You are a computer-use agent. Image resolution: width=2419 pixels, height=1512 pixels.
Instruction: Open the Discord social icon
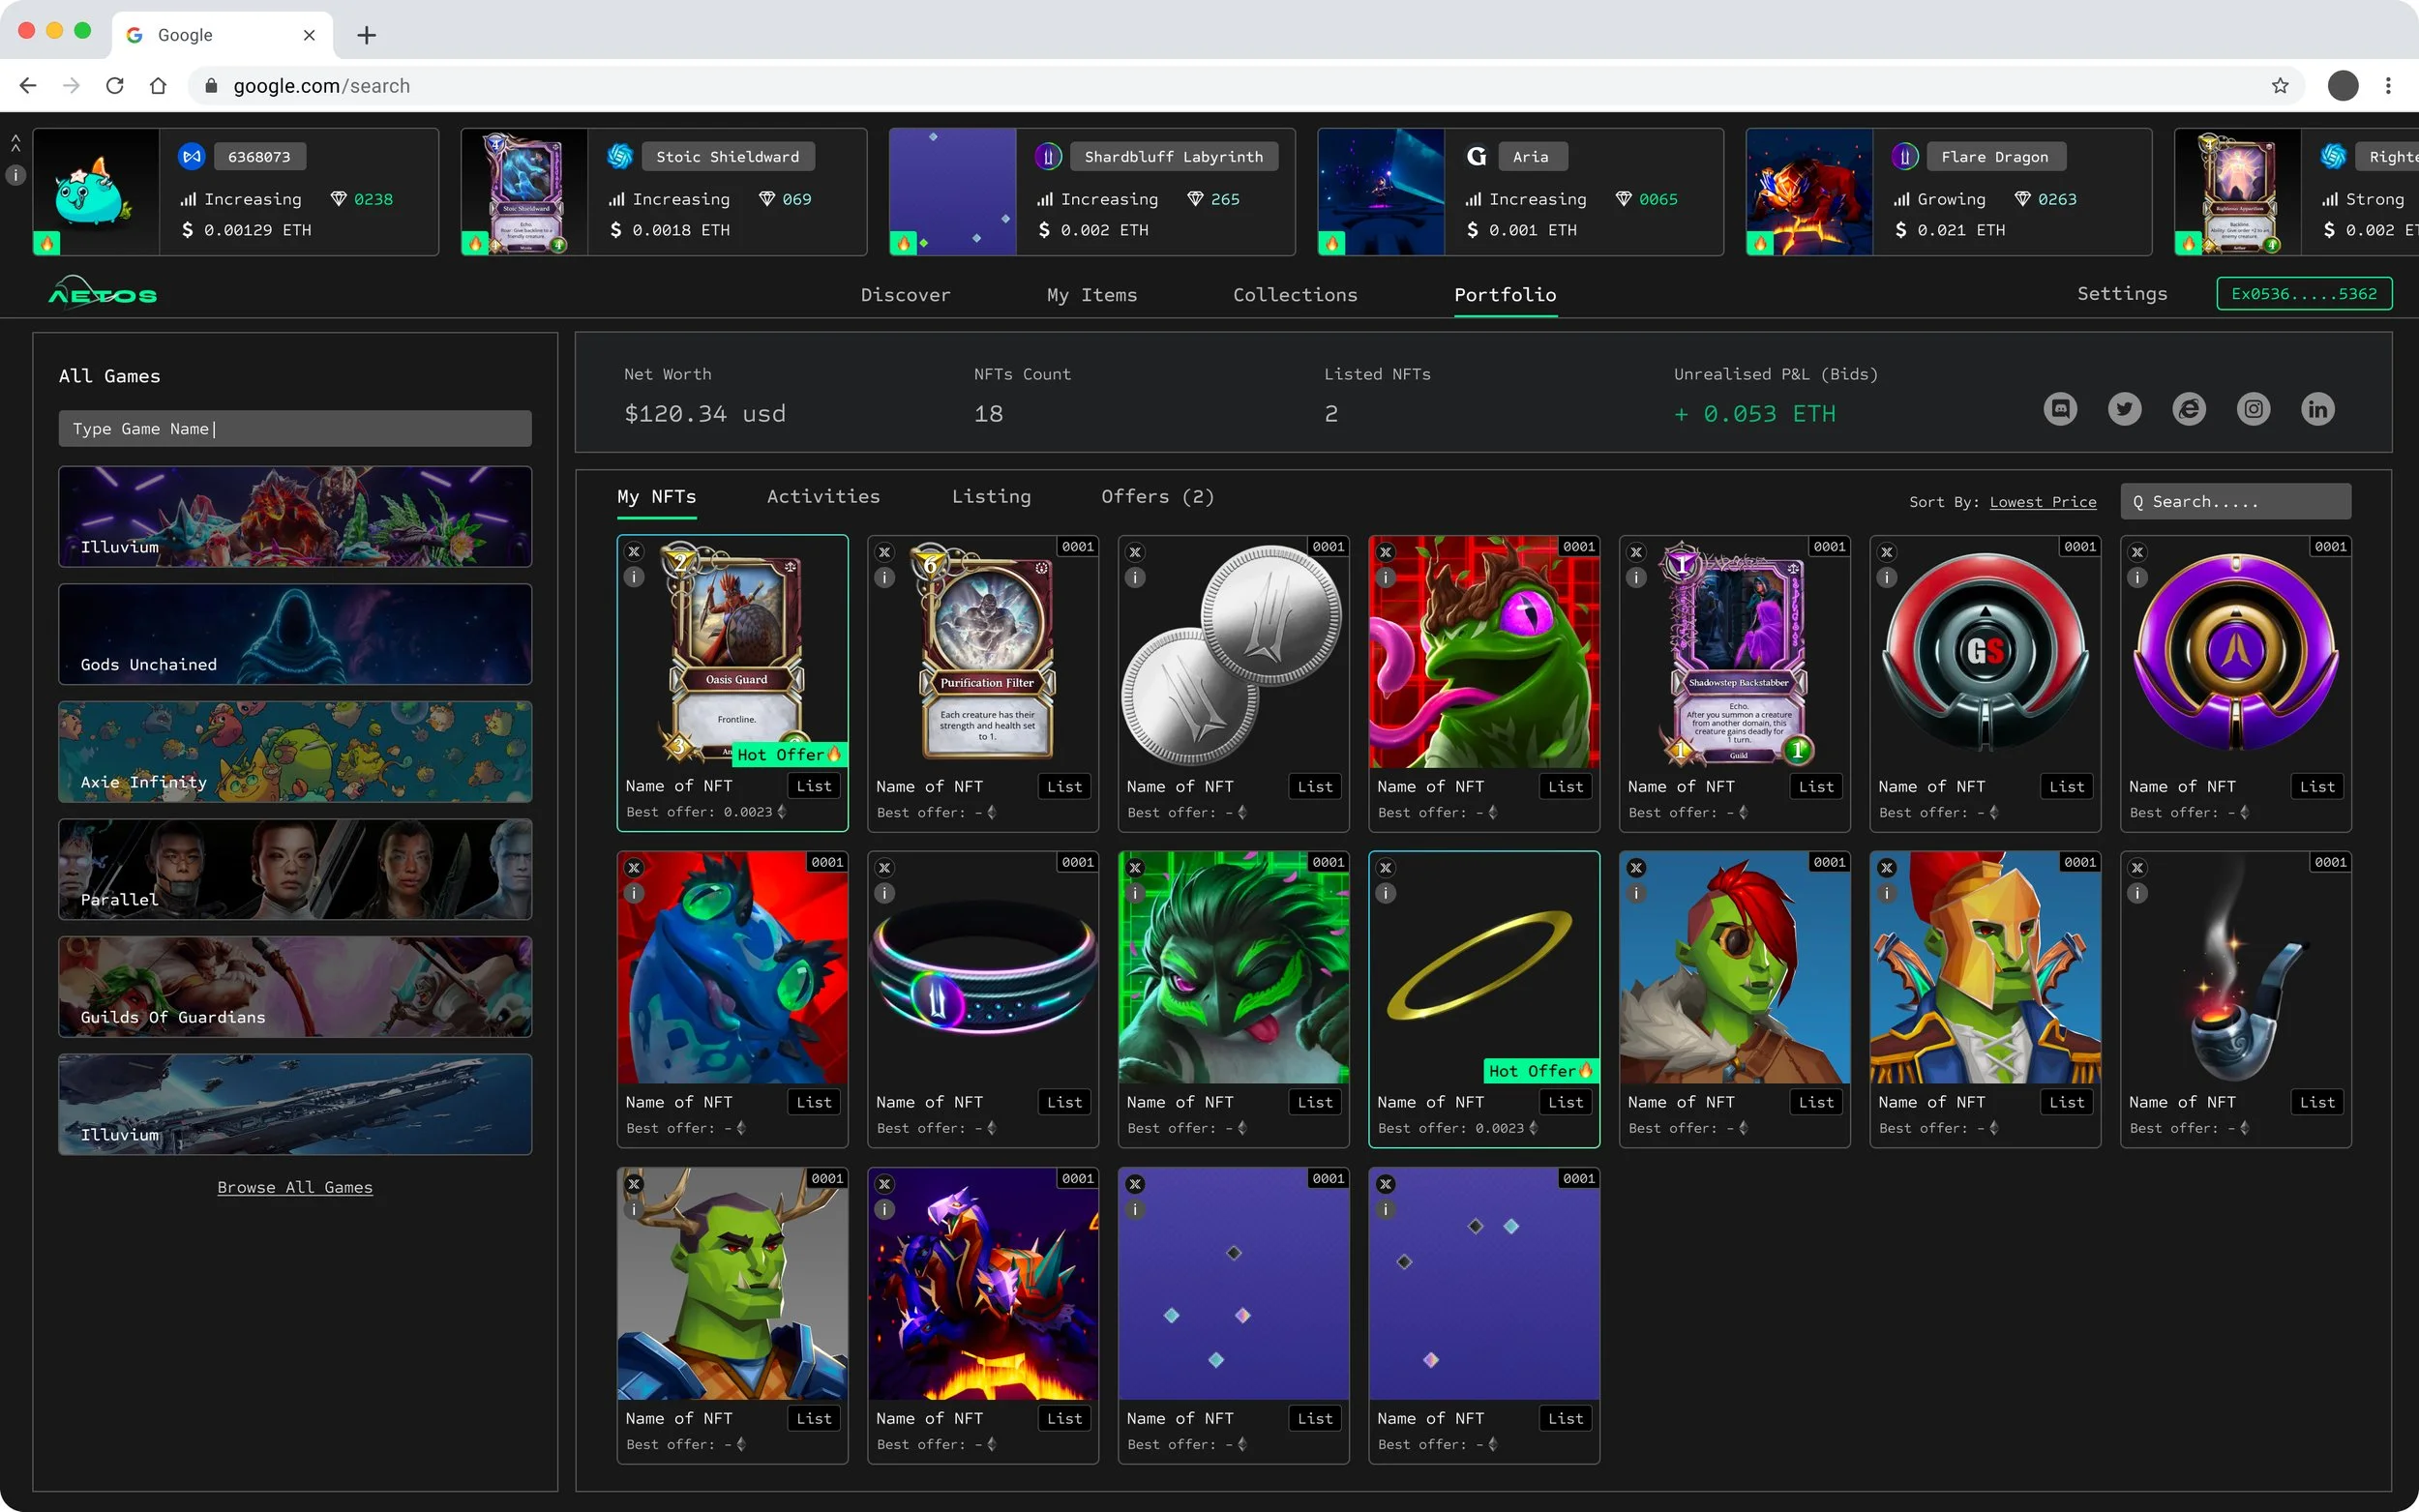[2060, 409]
